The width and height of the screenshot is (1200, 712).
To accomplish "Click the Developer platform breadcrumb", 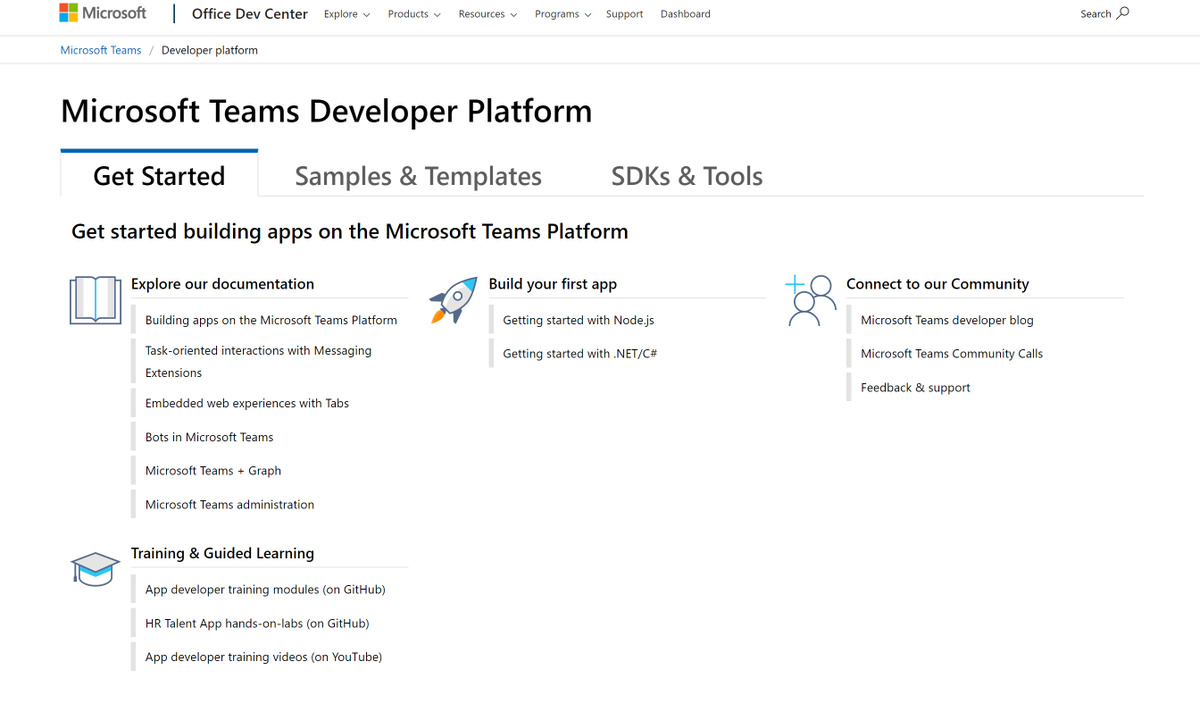I will pos(209,50).
